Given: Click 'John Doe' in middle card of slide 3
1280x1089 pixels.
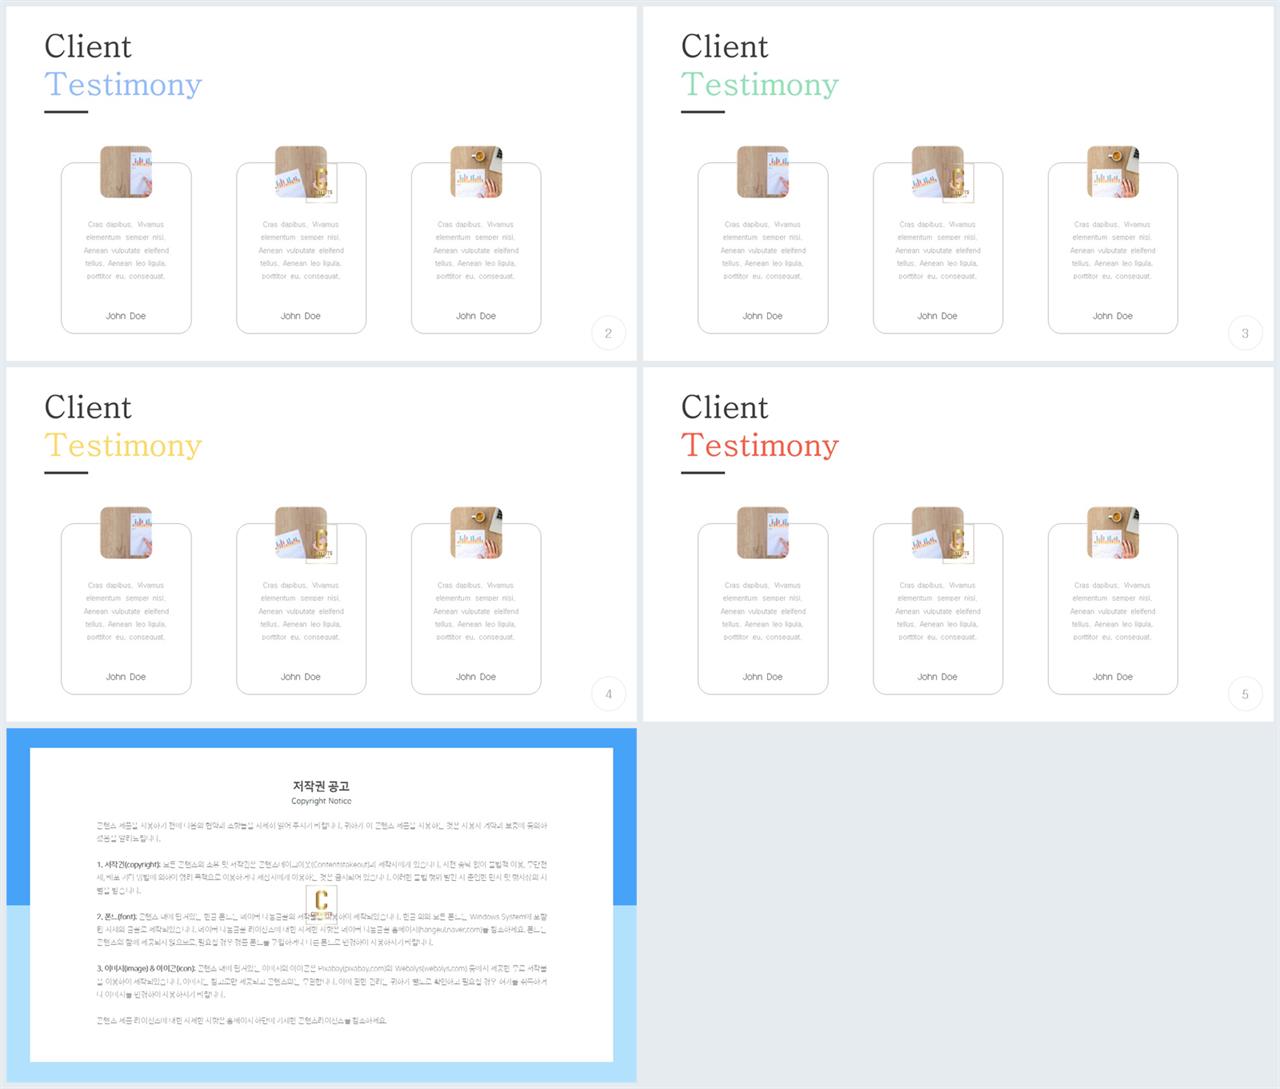Looking at the screenshot, I should [x=938, y=316].
